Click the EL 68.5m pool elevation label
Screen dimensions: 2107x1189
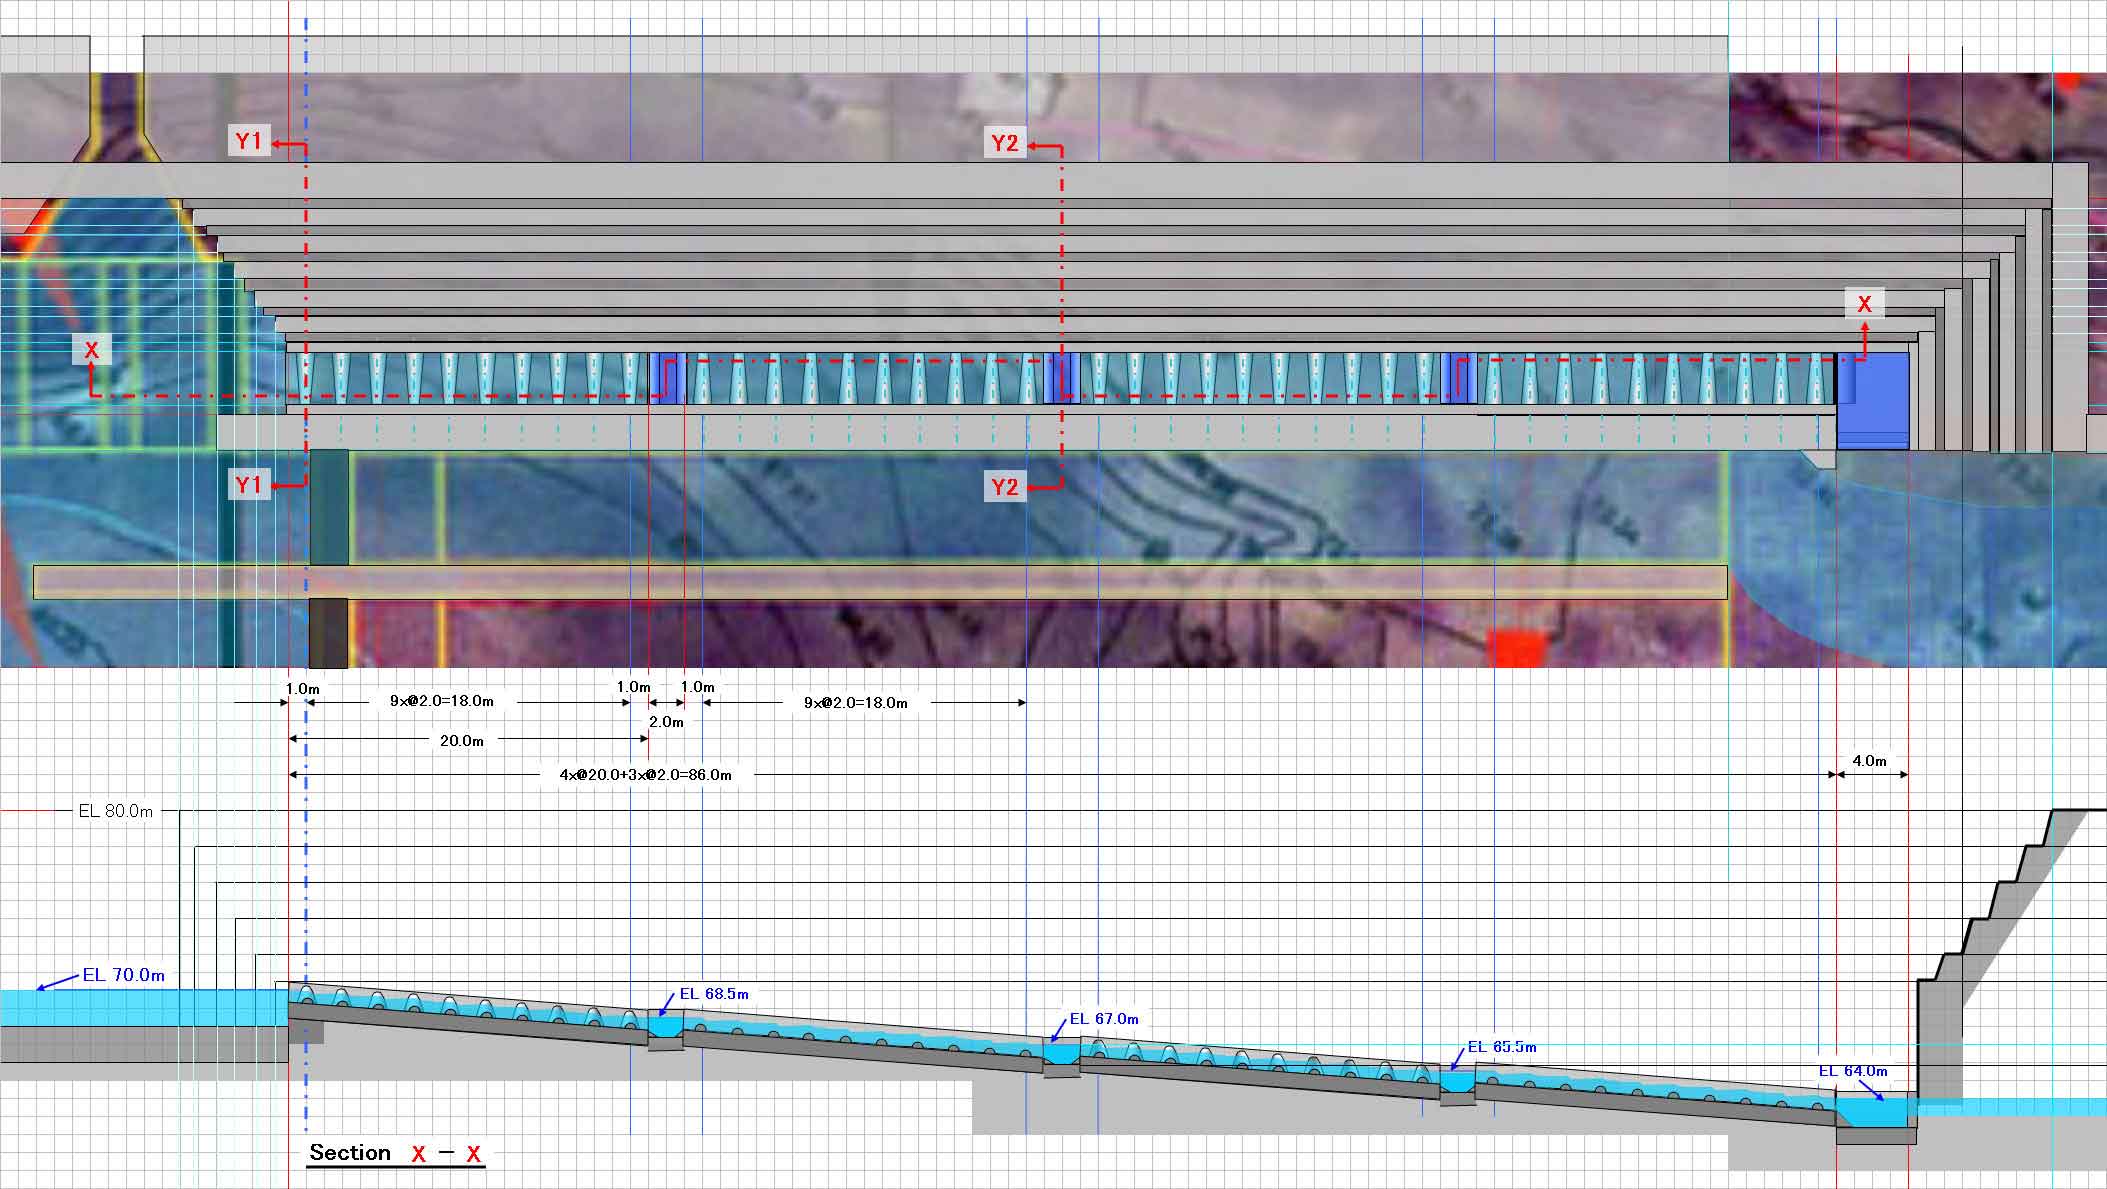(x=714, y=994)
